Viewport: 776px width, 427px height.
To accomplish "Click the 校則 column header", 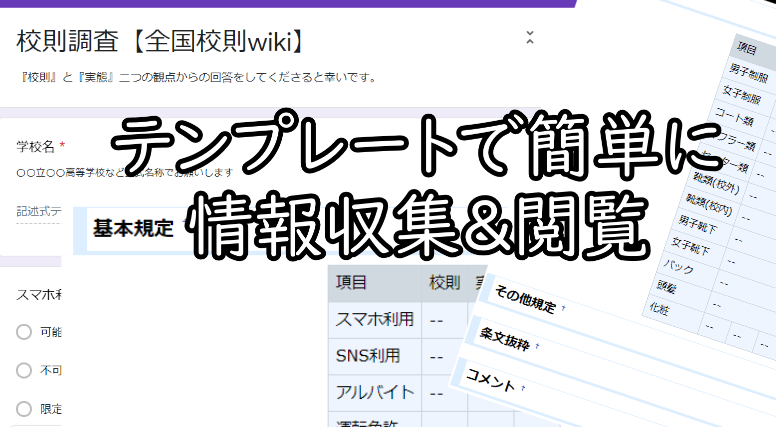I will (444, 283).
